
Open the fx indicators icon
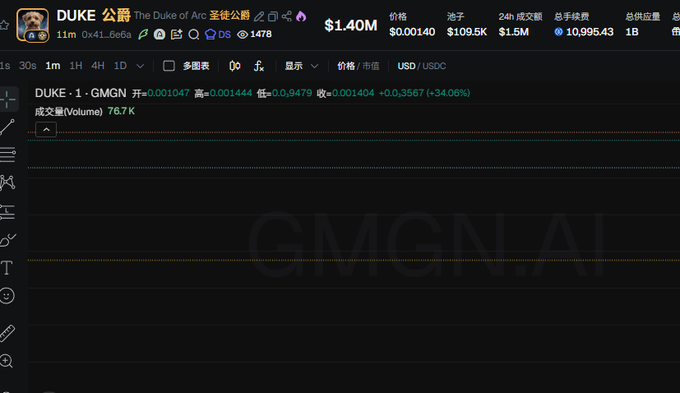[x=259, y=66]
